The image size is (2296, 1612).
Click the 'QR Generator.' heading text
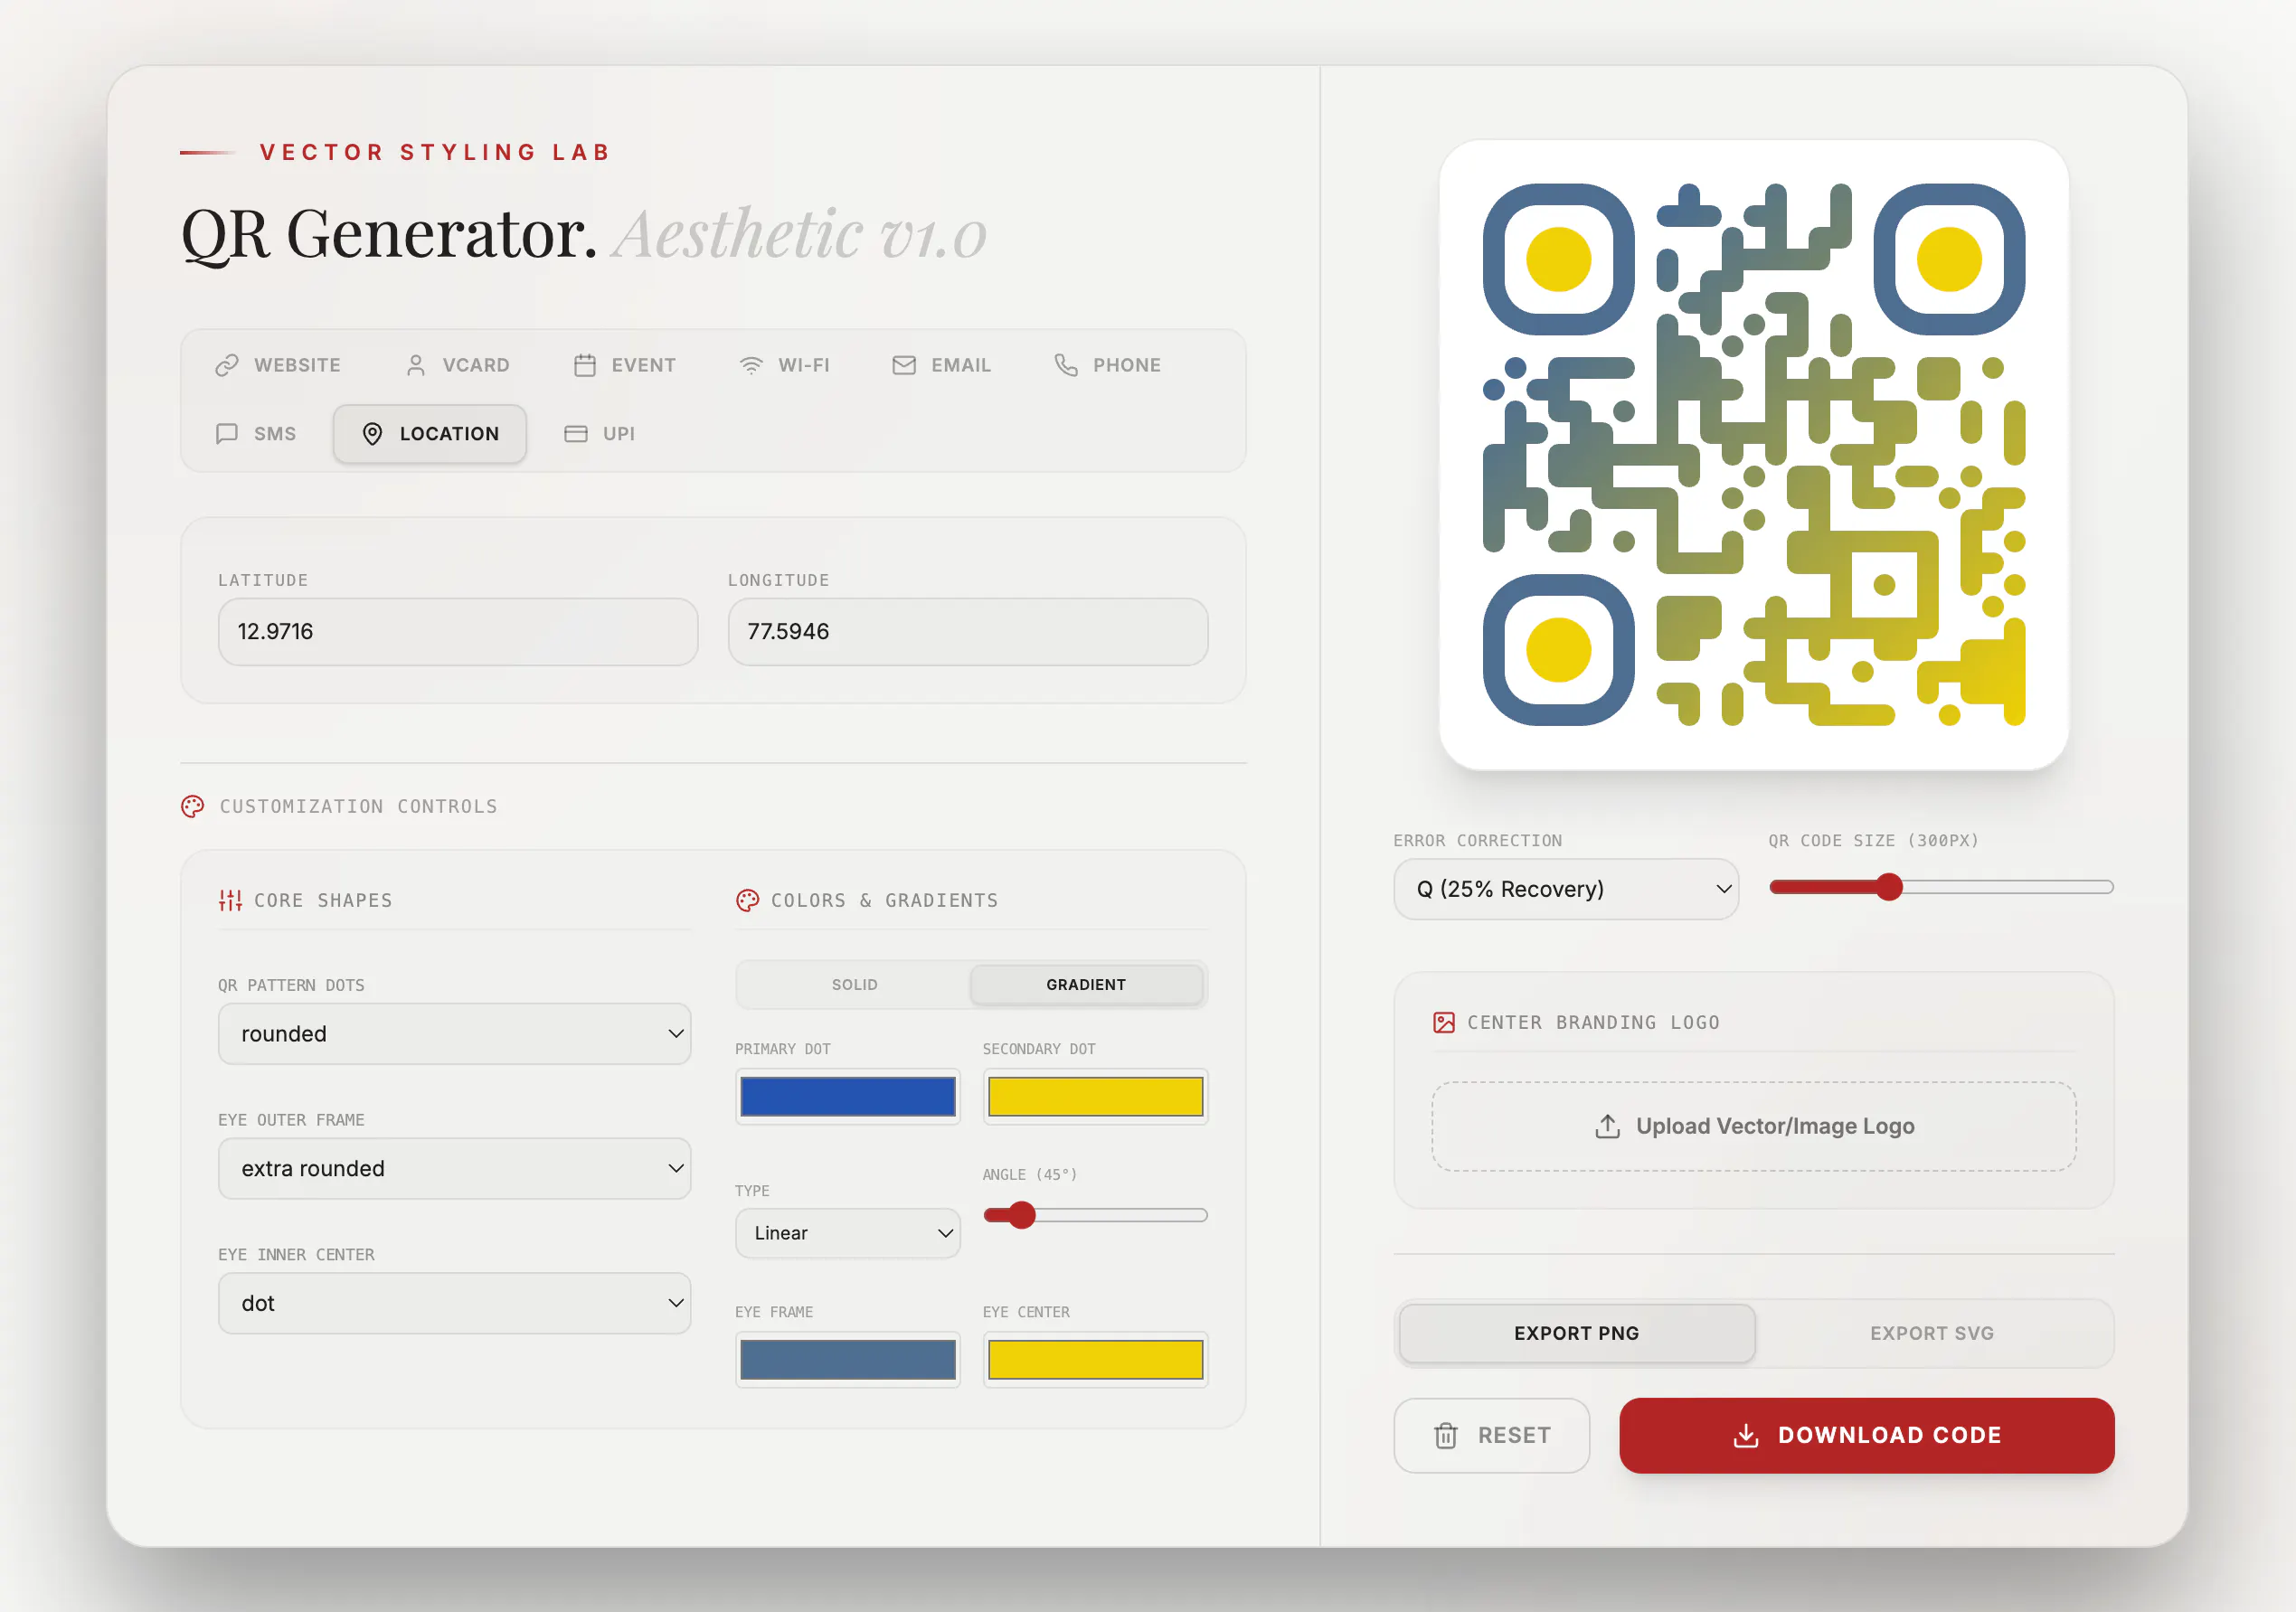[x=389, y=234]
